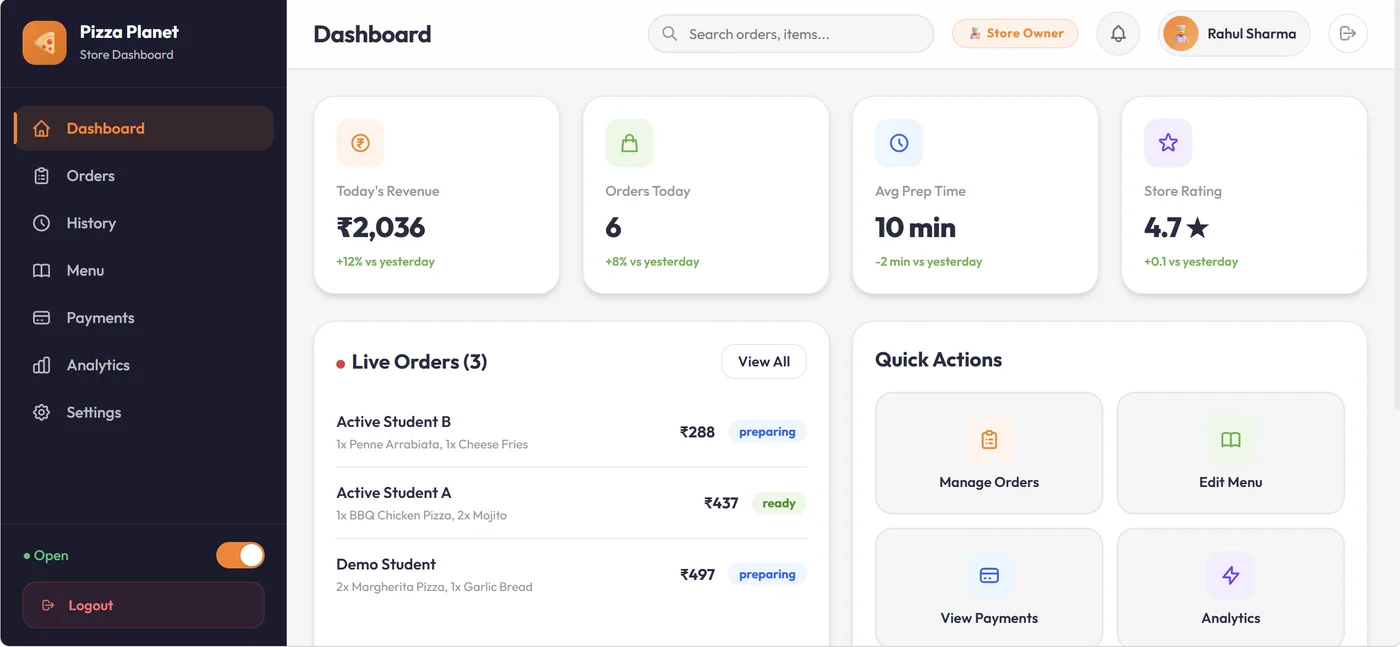Click the 1x BBQ Chicken Pizza, 2x Mojito line
The image size is (1400, 647).
pyautogui.click(x=422, y=516)
